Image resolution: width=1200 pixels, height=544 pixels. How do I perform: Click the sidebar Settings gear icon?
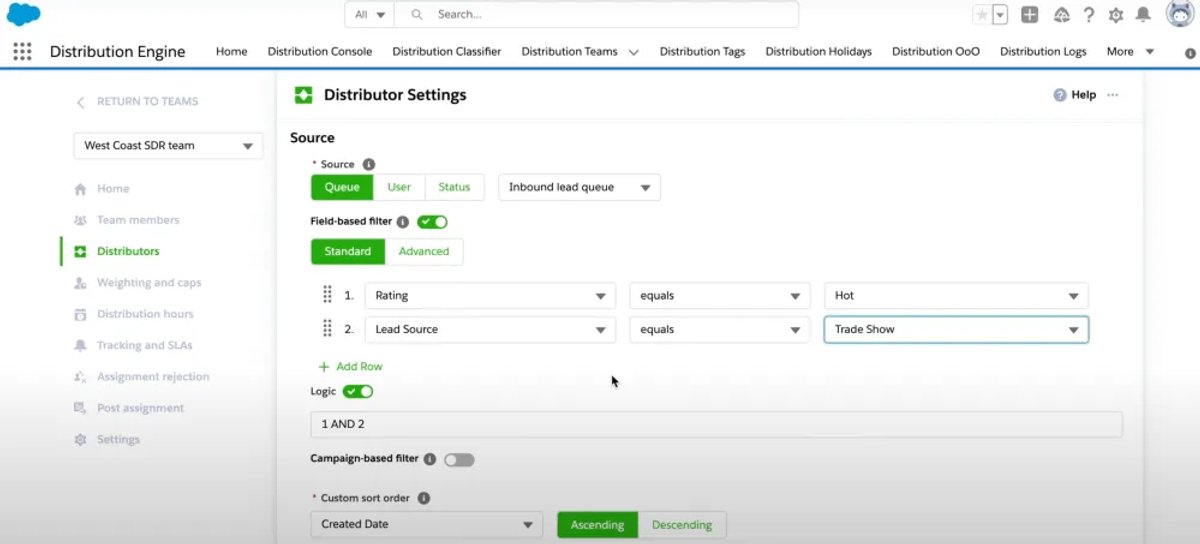[80, 440]
